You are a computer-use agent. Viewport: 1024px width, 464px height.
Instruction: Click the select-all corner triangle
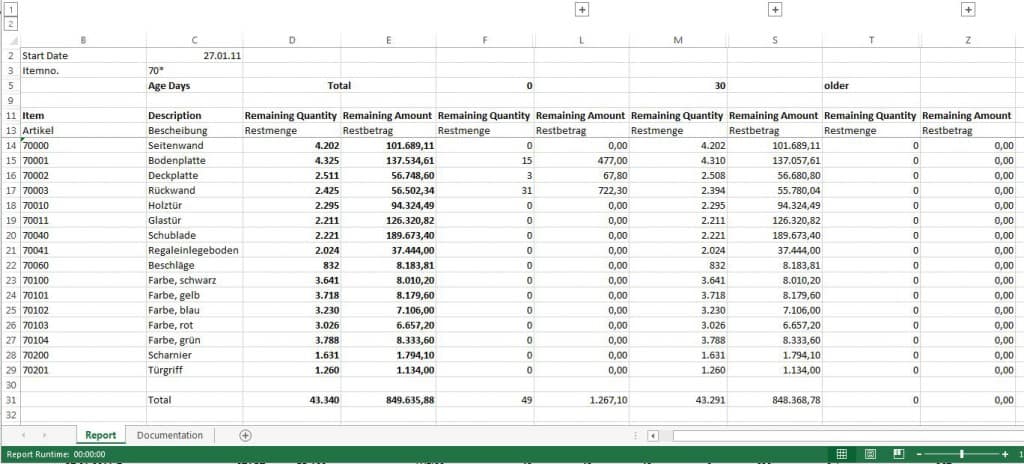[11, 40]
